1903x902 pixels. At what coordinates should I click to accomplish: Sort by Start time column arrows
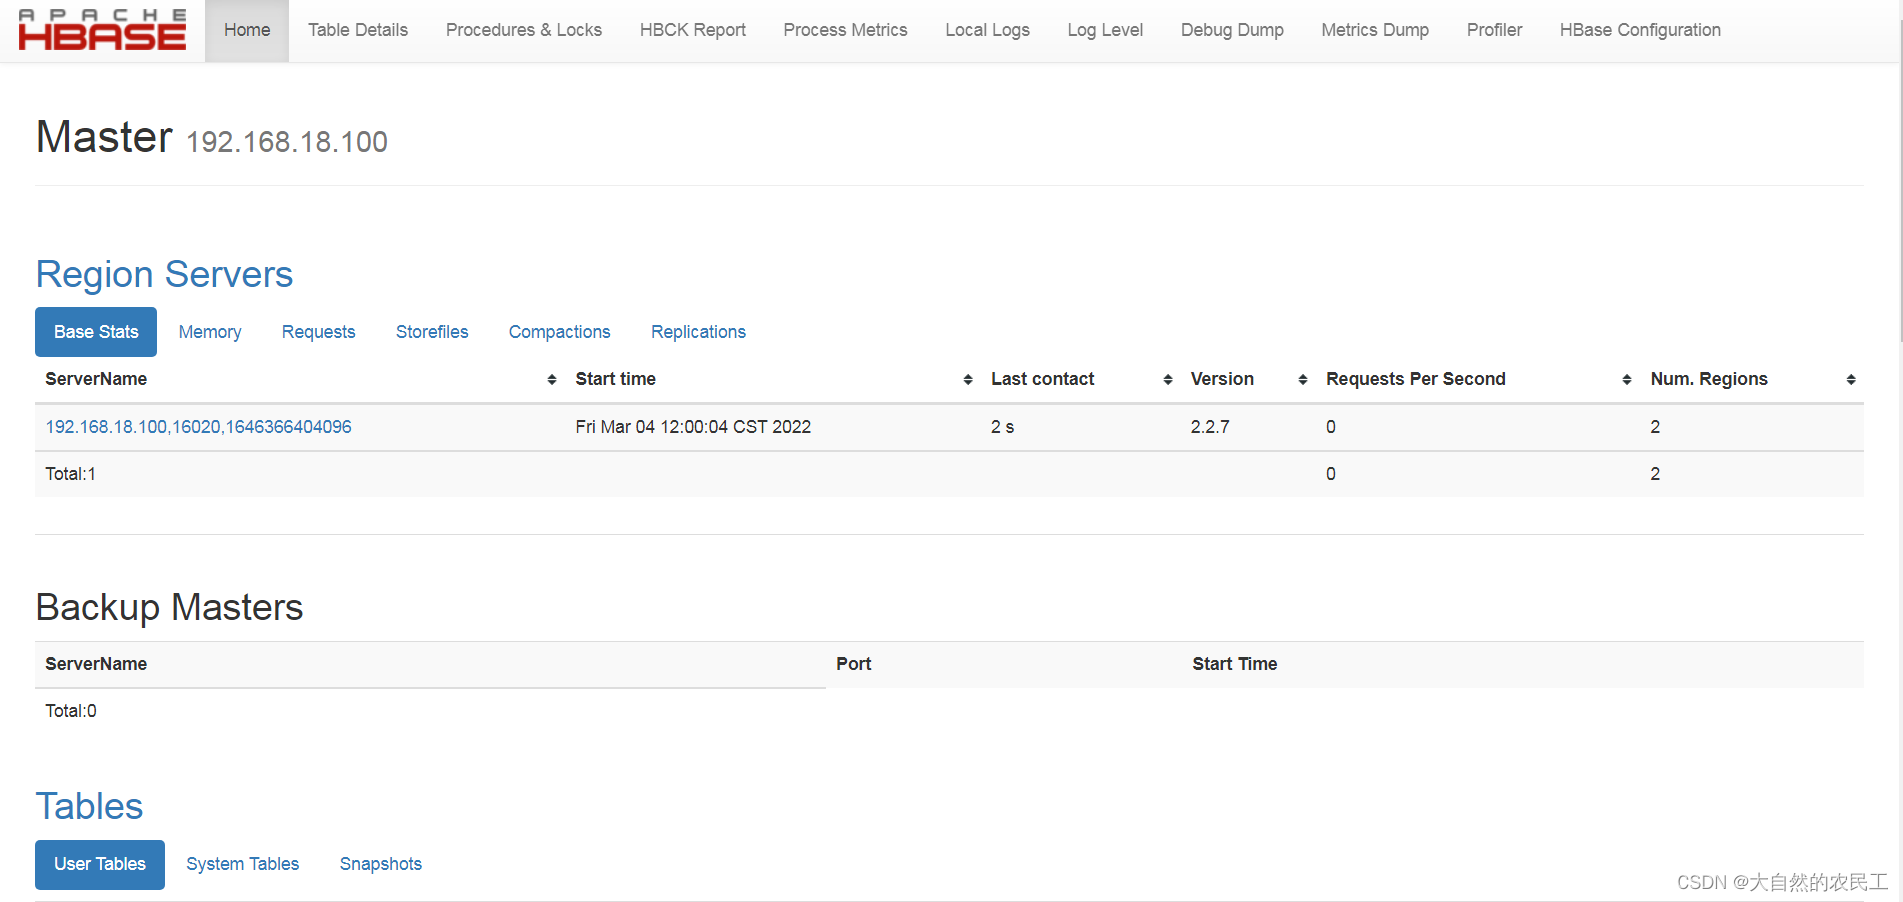(x=968, y=380)
